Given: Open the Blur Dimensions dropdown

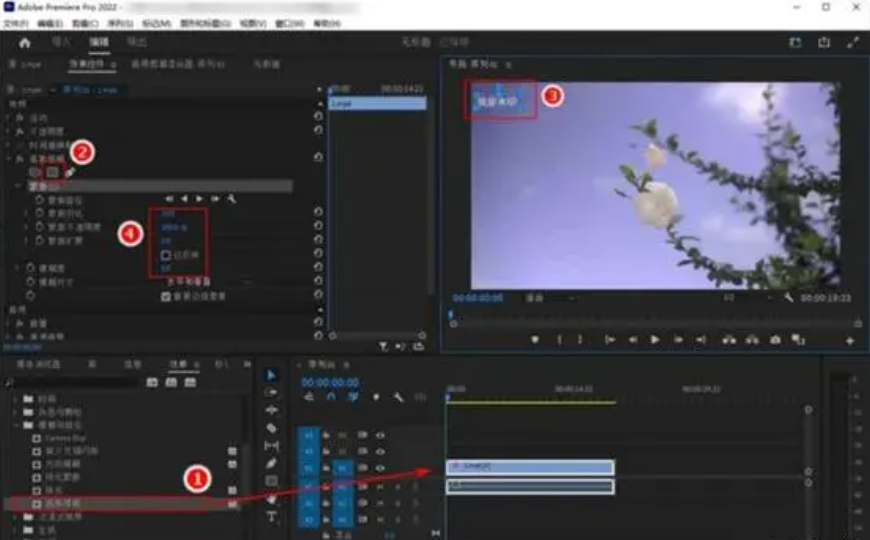Looking at the screenshot, I should (210, 282).
